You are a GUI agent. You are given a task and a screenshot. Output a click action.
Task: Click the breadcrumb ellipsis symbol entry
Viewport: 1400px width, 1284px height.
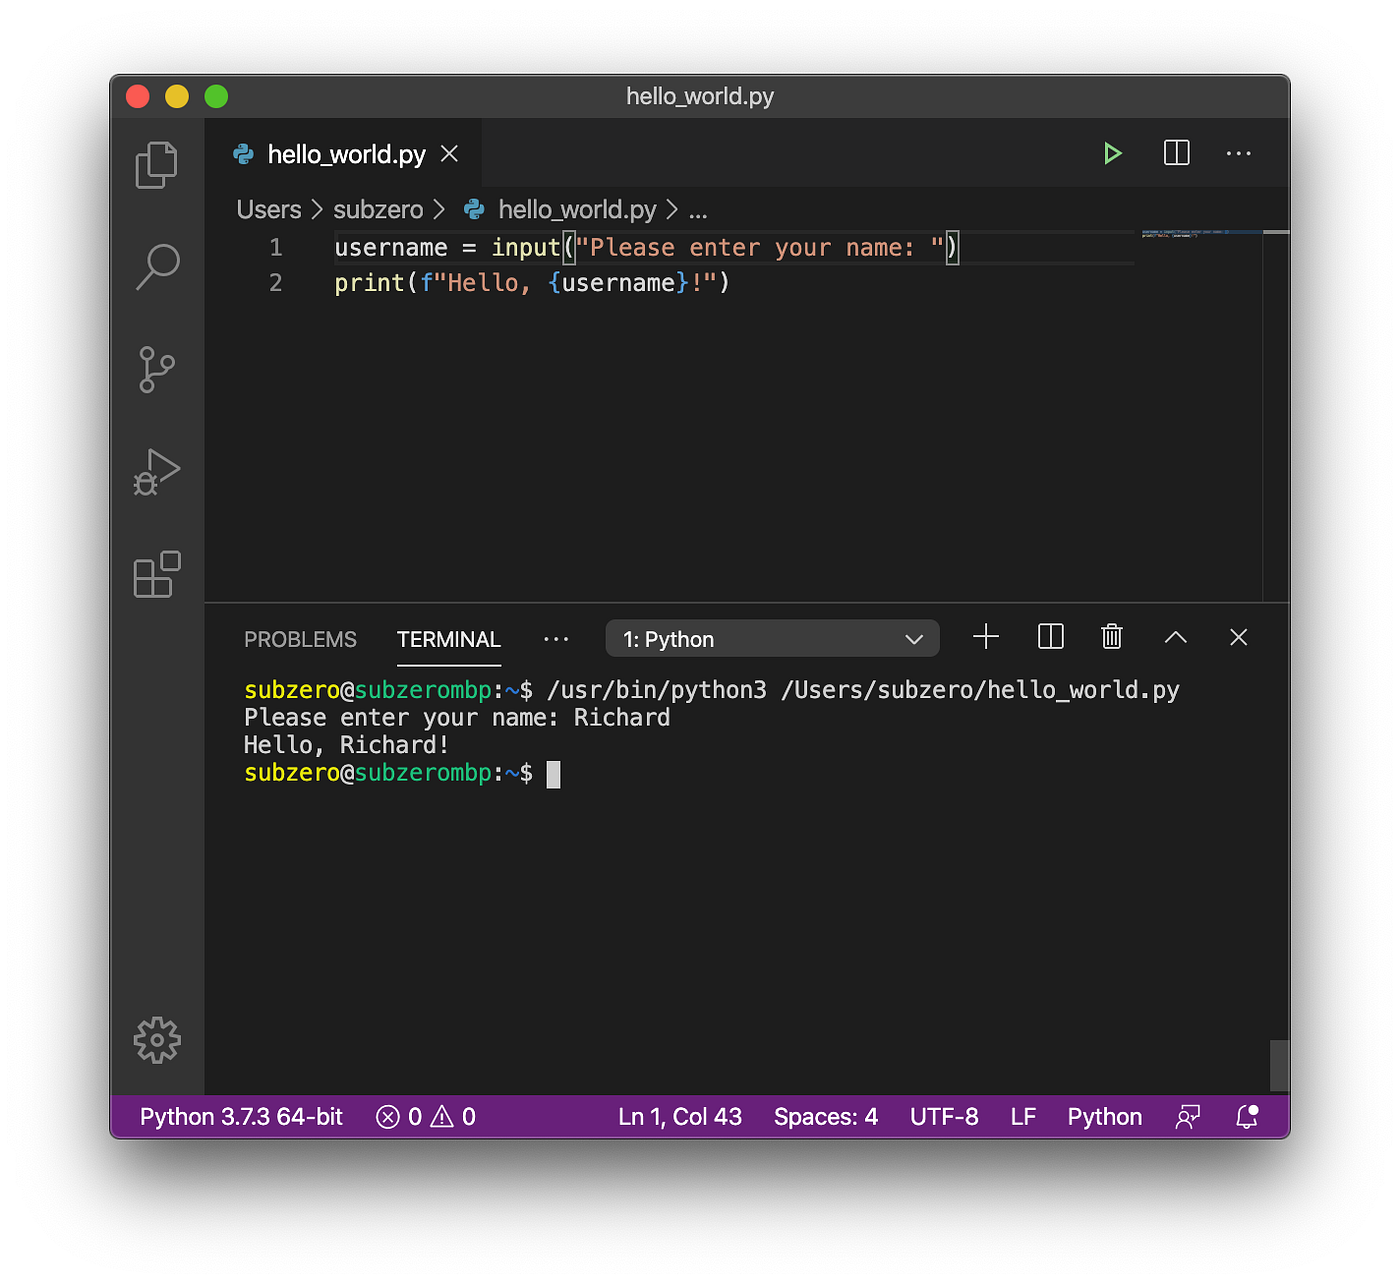(698, 210)
